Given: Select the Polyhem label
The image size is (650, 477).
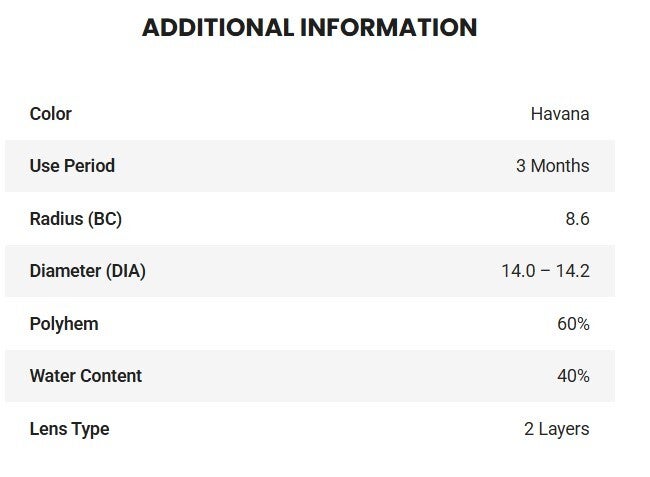Looking at the screenshot, I should [x=64, y=324].
